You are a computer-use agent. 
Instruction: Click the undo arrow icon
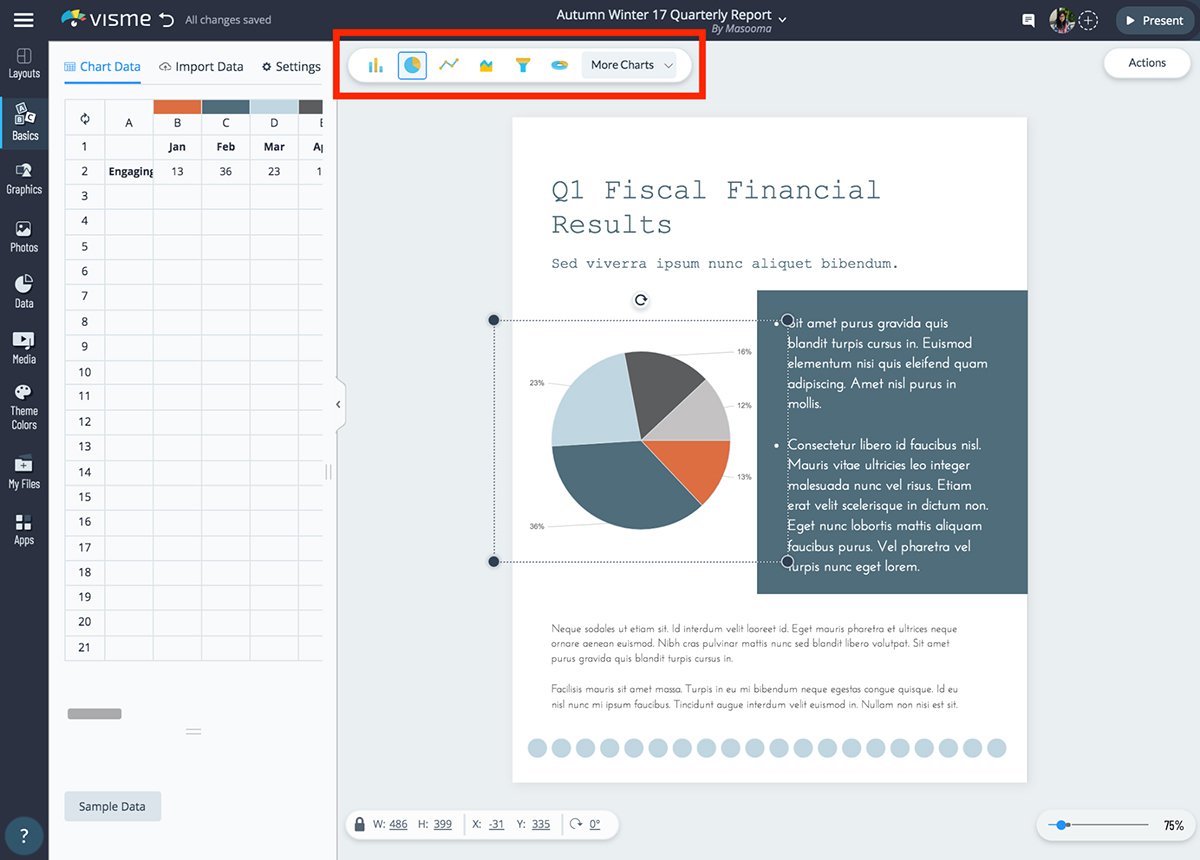[x=166, y=20]
